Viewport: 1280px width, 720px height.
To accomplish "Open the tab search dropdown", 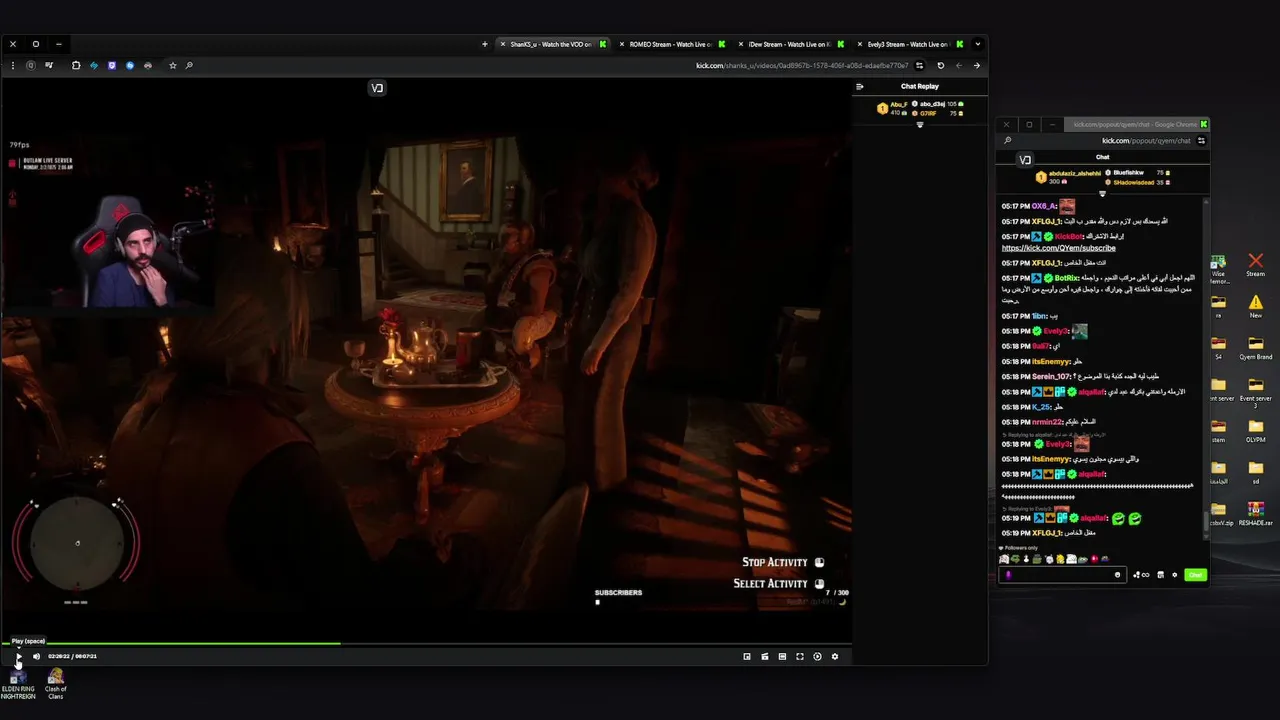I will tap(977, 44).
